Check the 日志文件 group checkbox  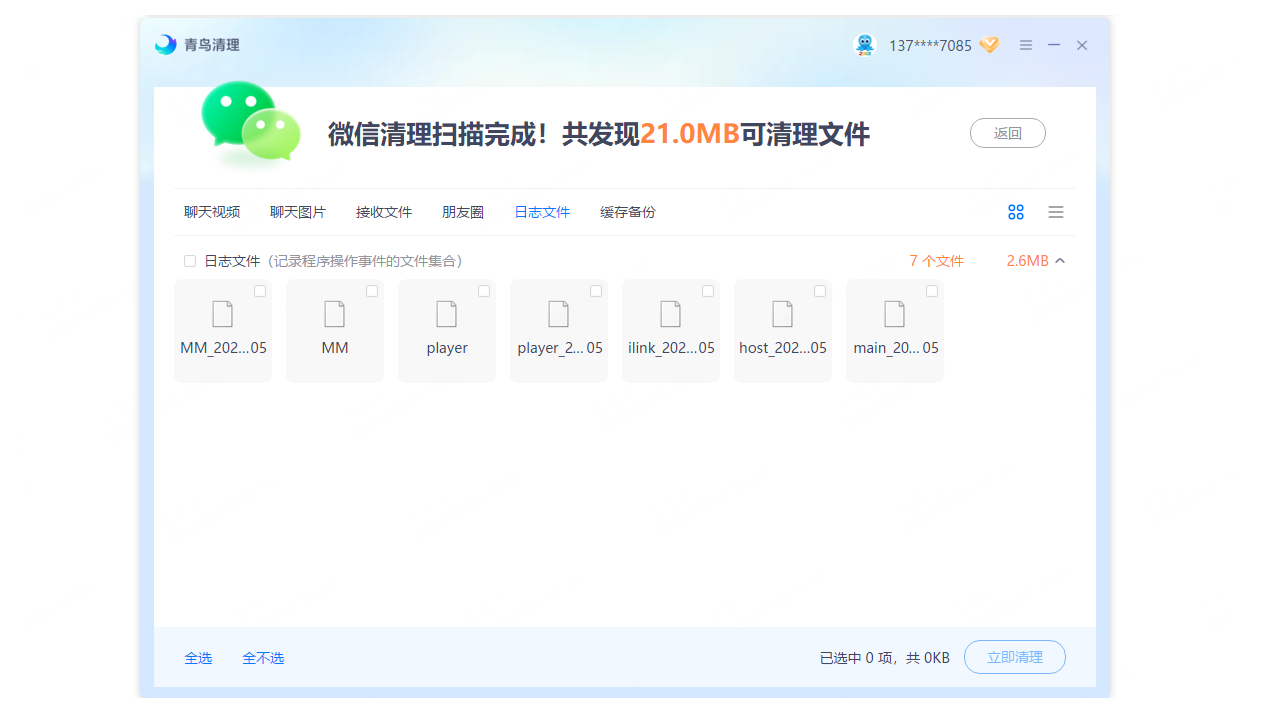coord(190,261)
